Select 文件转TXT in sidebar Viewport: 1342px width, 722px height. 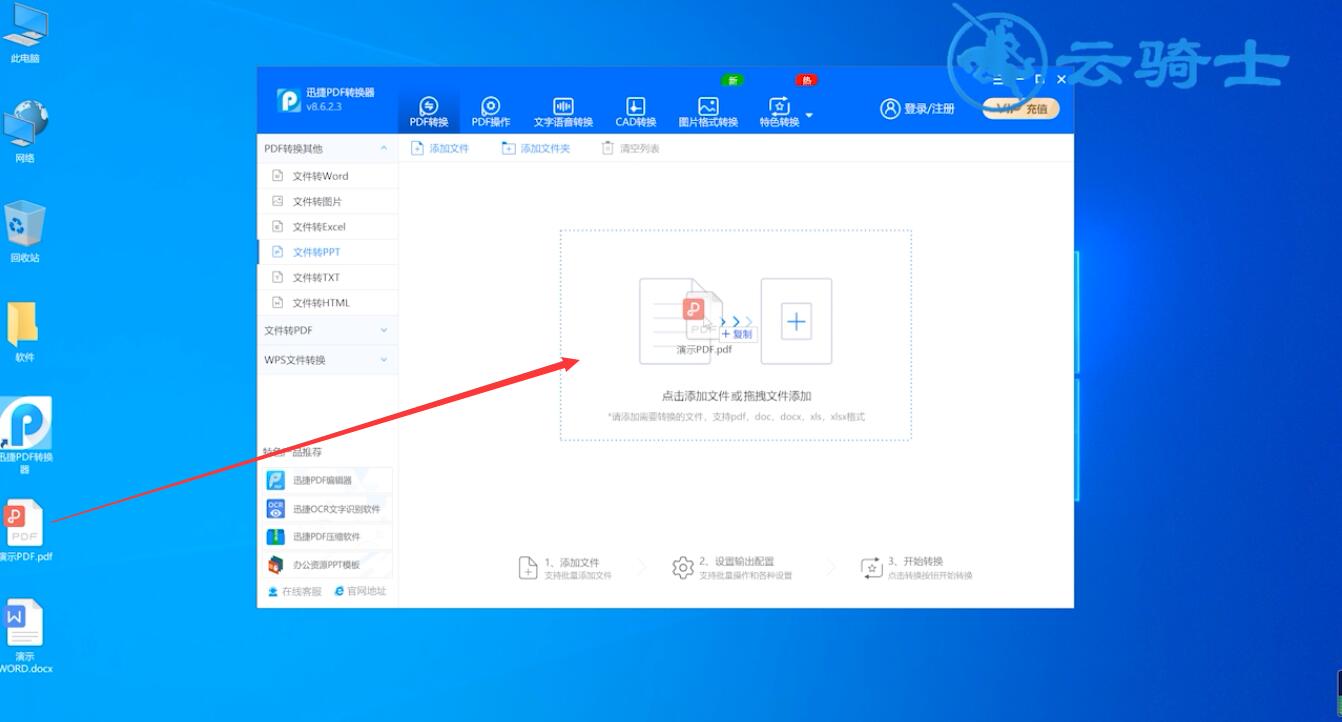(327, 277)
